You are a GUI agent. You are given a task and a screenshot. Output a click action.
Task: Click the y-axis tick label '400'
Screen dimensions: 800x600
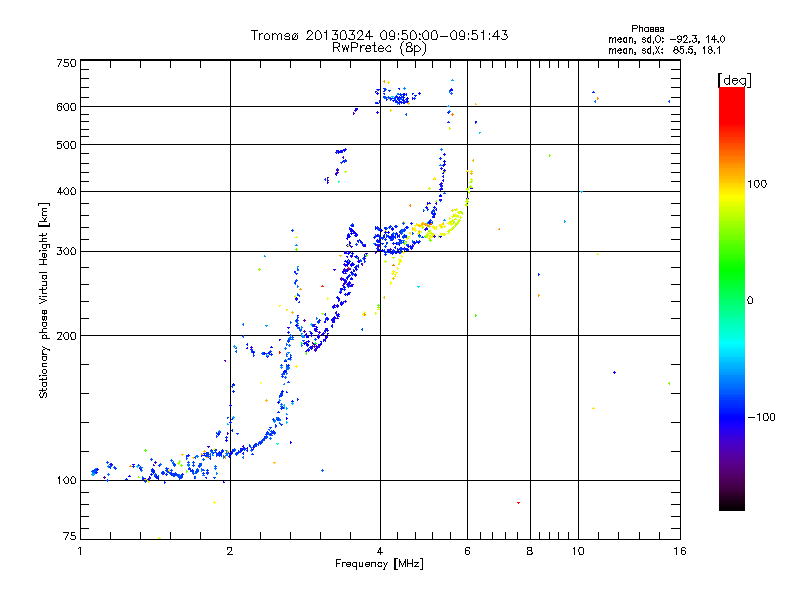tap(66, 192)
